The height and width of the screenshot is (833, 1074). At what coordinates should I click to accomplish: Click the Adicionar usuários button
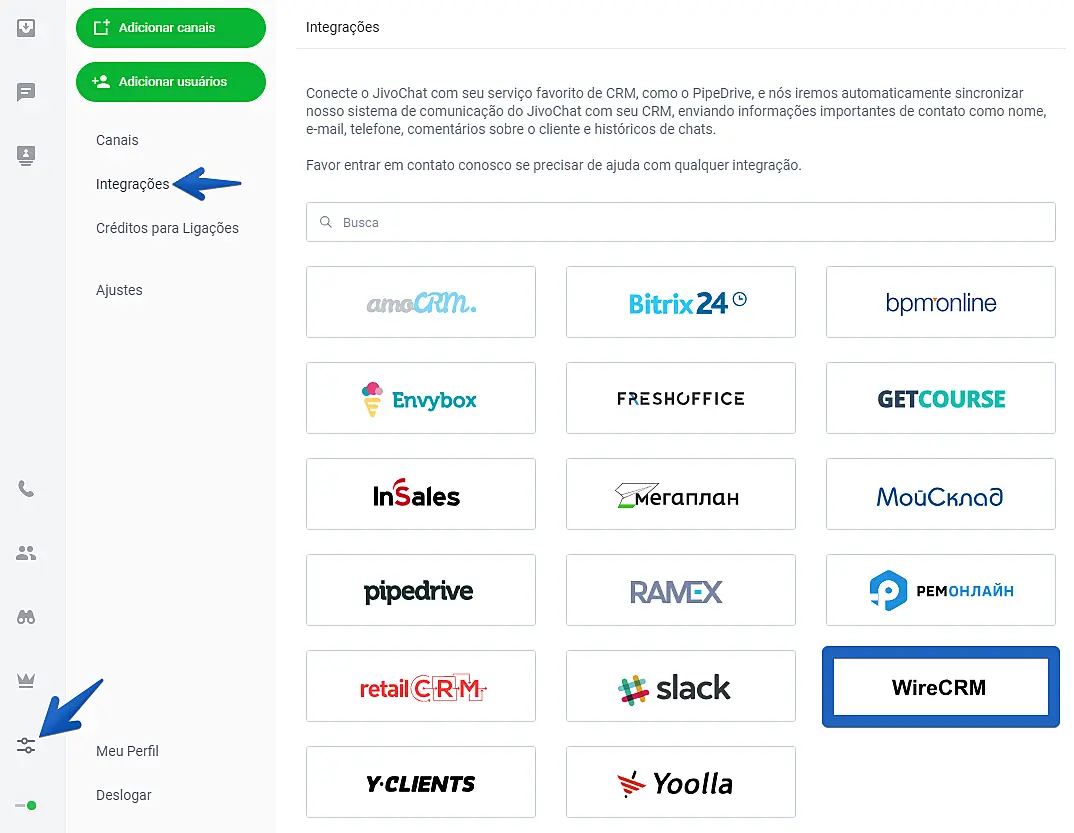pyautogui.click(x=171, y=82)
